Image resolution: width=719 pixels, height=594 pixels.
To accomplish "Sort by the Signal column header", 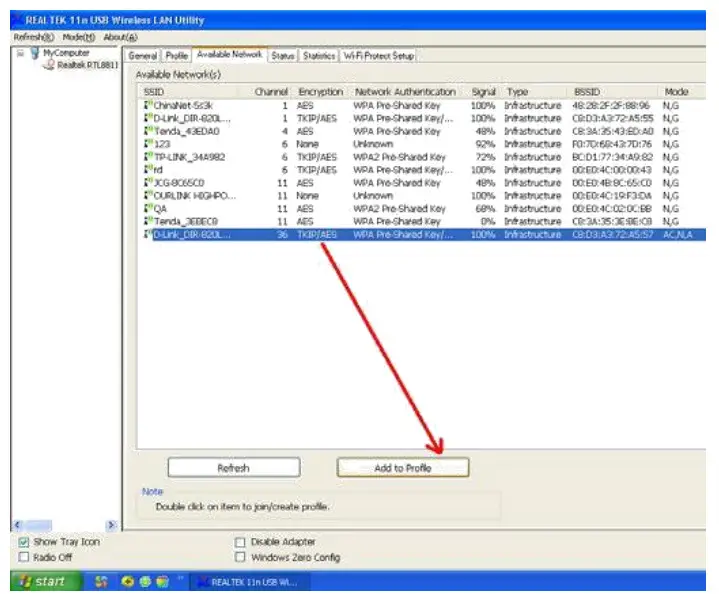I will (x=483, y=92).
